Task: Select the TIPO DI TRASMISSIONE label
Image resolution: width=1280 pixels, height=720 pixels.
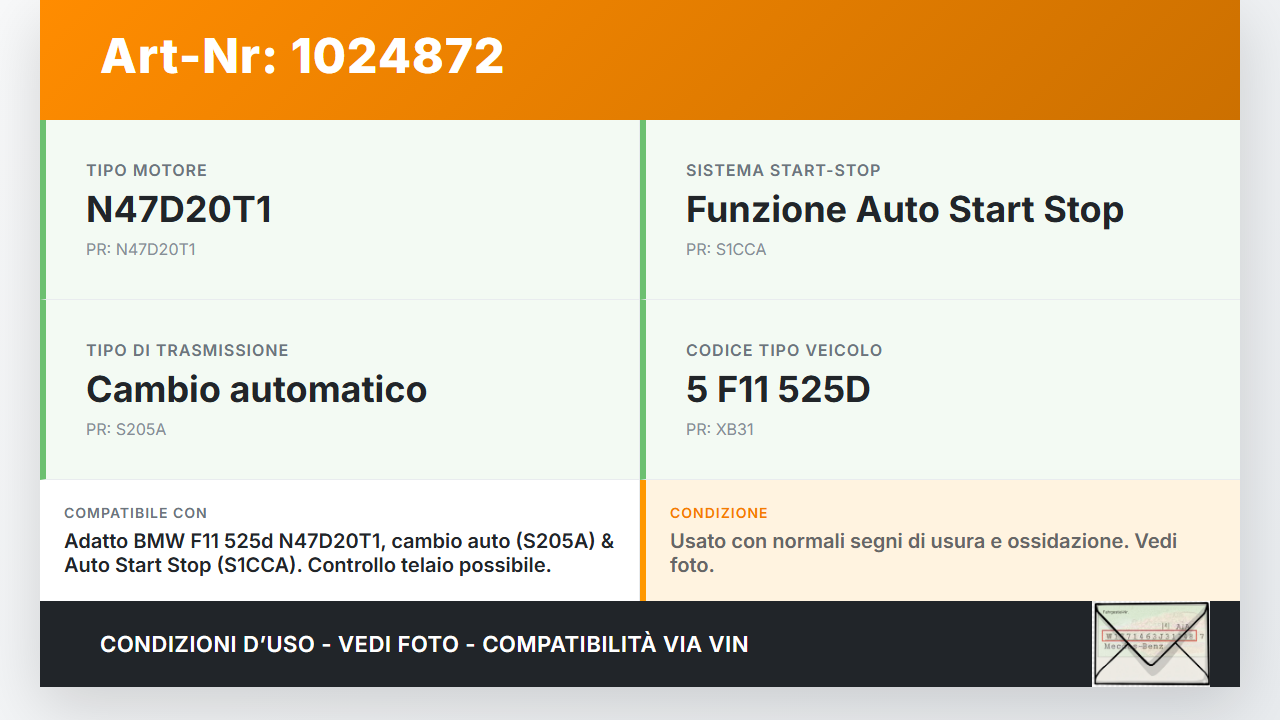Action: tap(187, 351)
